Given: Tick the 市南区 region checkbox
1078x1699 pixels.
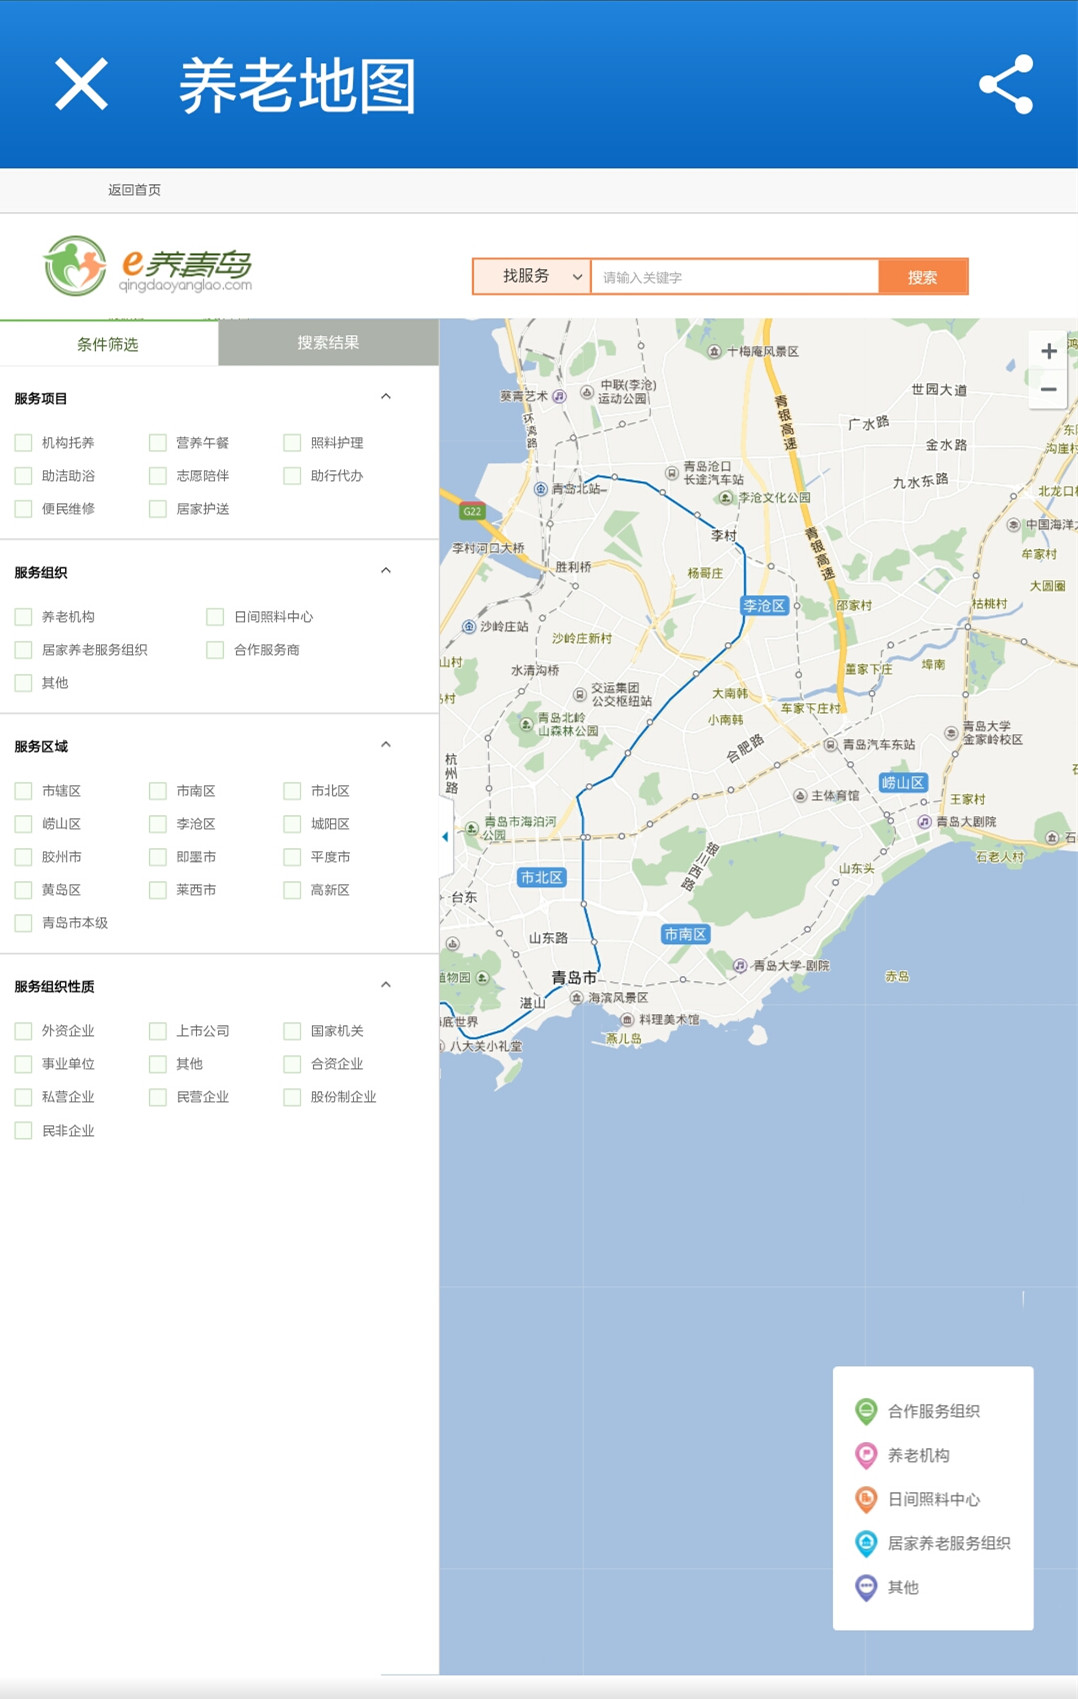Looking at the screenshot, I should click(x=158, y=791).
